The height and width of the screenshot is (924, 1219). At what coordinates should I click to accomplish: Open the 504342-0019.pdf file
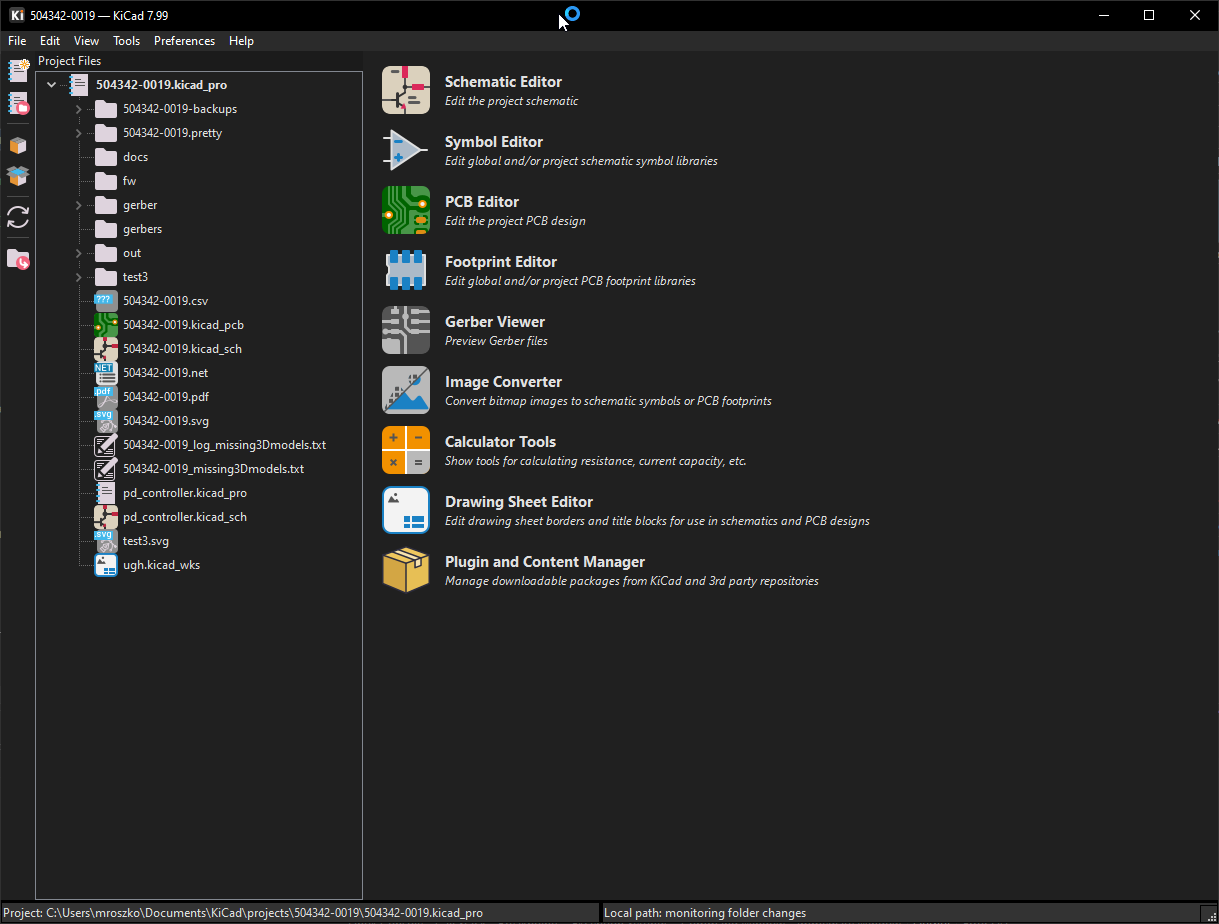tap(166, 396)
